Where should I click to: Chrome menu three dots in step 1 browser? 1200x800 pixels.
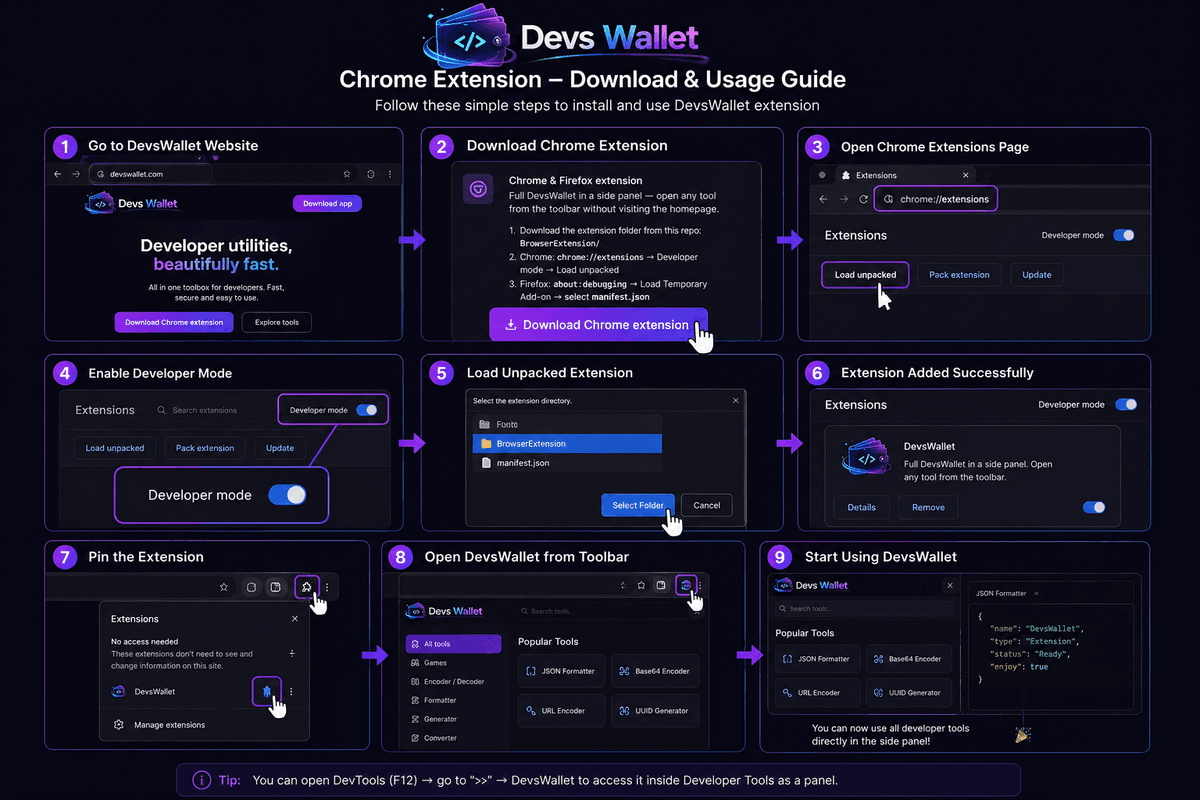[390, 174]
